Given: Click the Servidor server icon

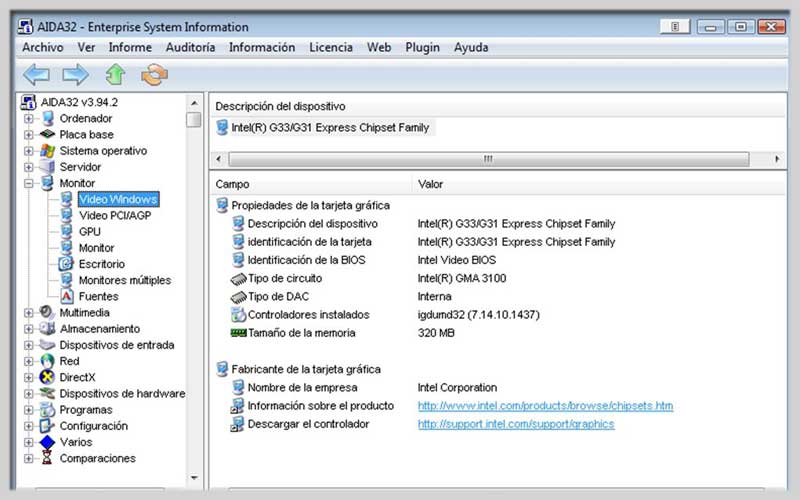Looking at the screenshot, I should tap(47, 167).
